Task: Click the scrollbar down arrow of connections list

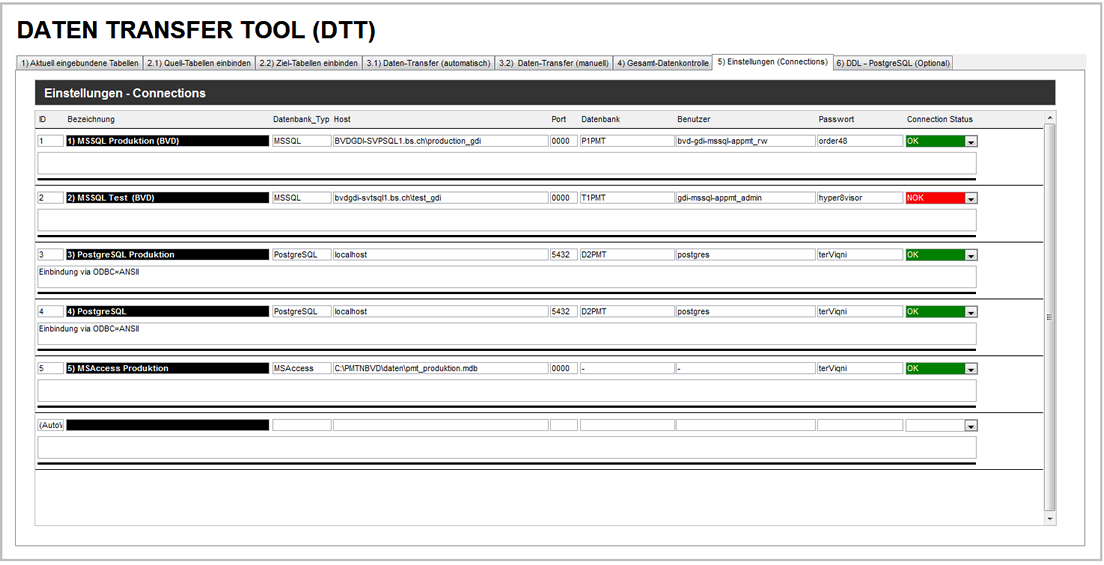Action: click(1049, 519)
